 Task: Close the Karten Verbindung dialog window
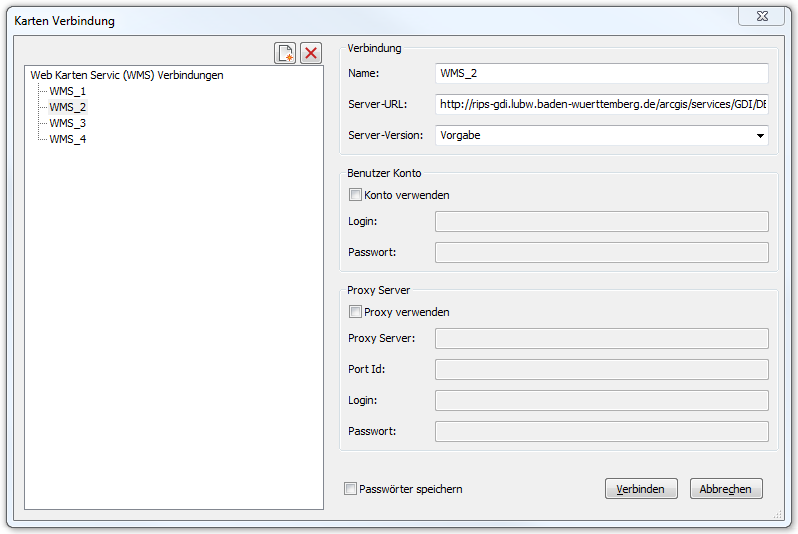[x=760, y=15]
